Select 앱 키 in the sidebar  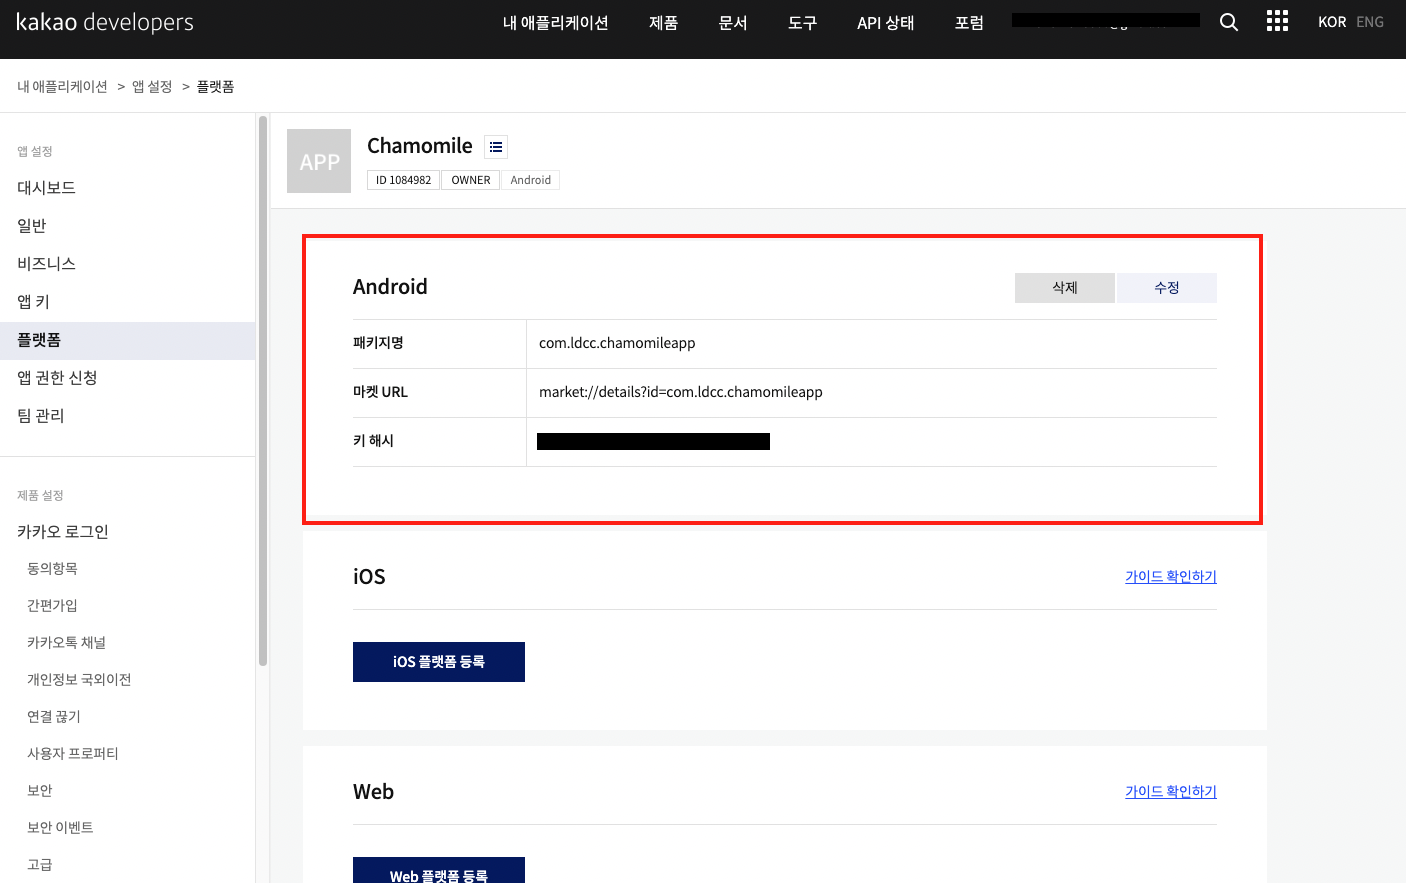pos(33,302)
